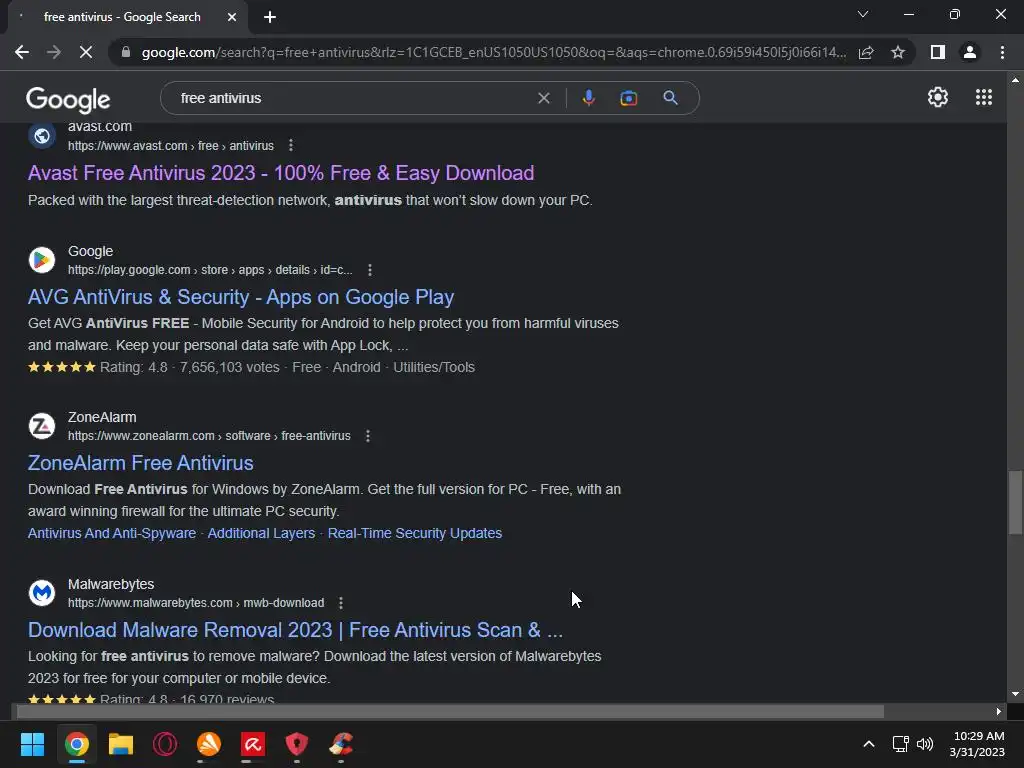The height and width of the screenshot is (768, 1024).
Task: Open the clock showing 10:29 AM
Action: coord(977,744)
